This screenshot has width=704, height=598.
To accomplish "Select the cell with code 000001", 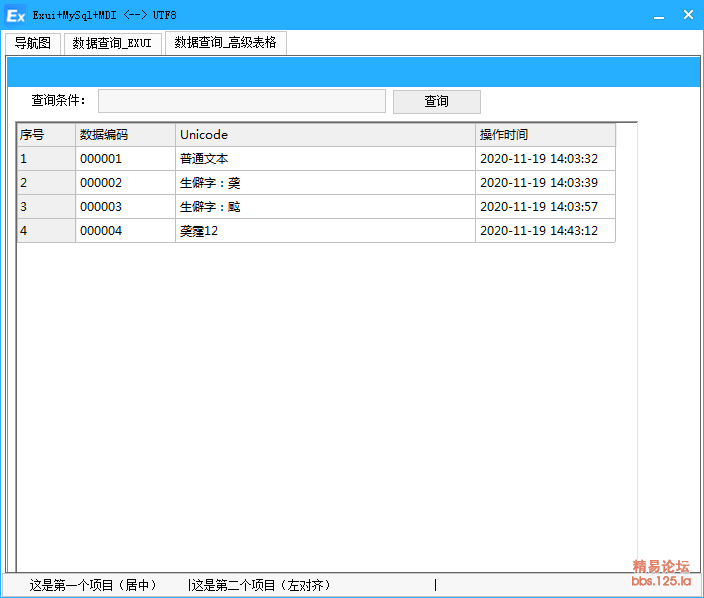I will [125, 159].
